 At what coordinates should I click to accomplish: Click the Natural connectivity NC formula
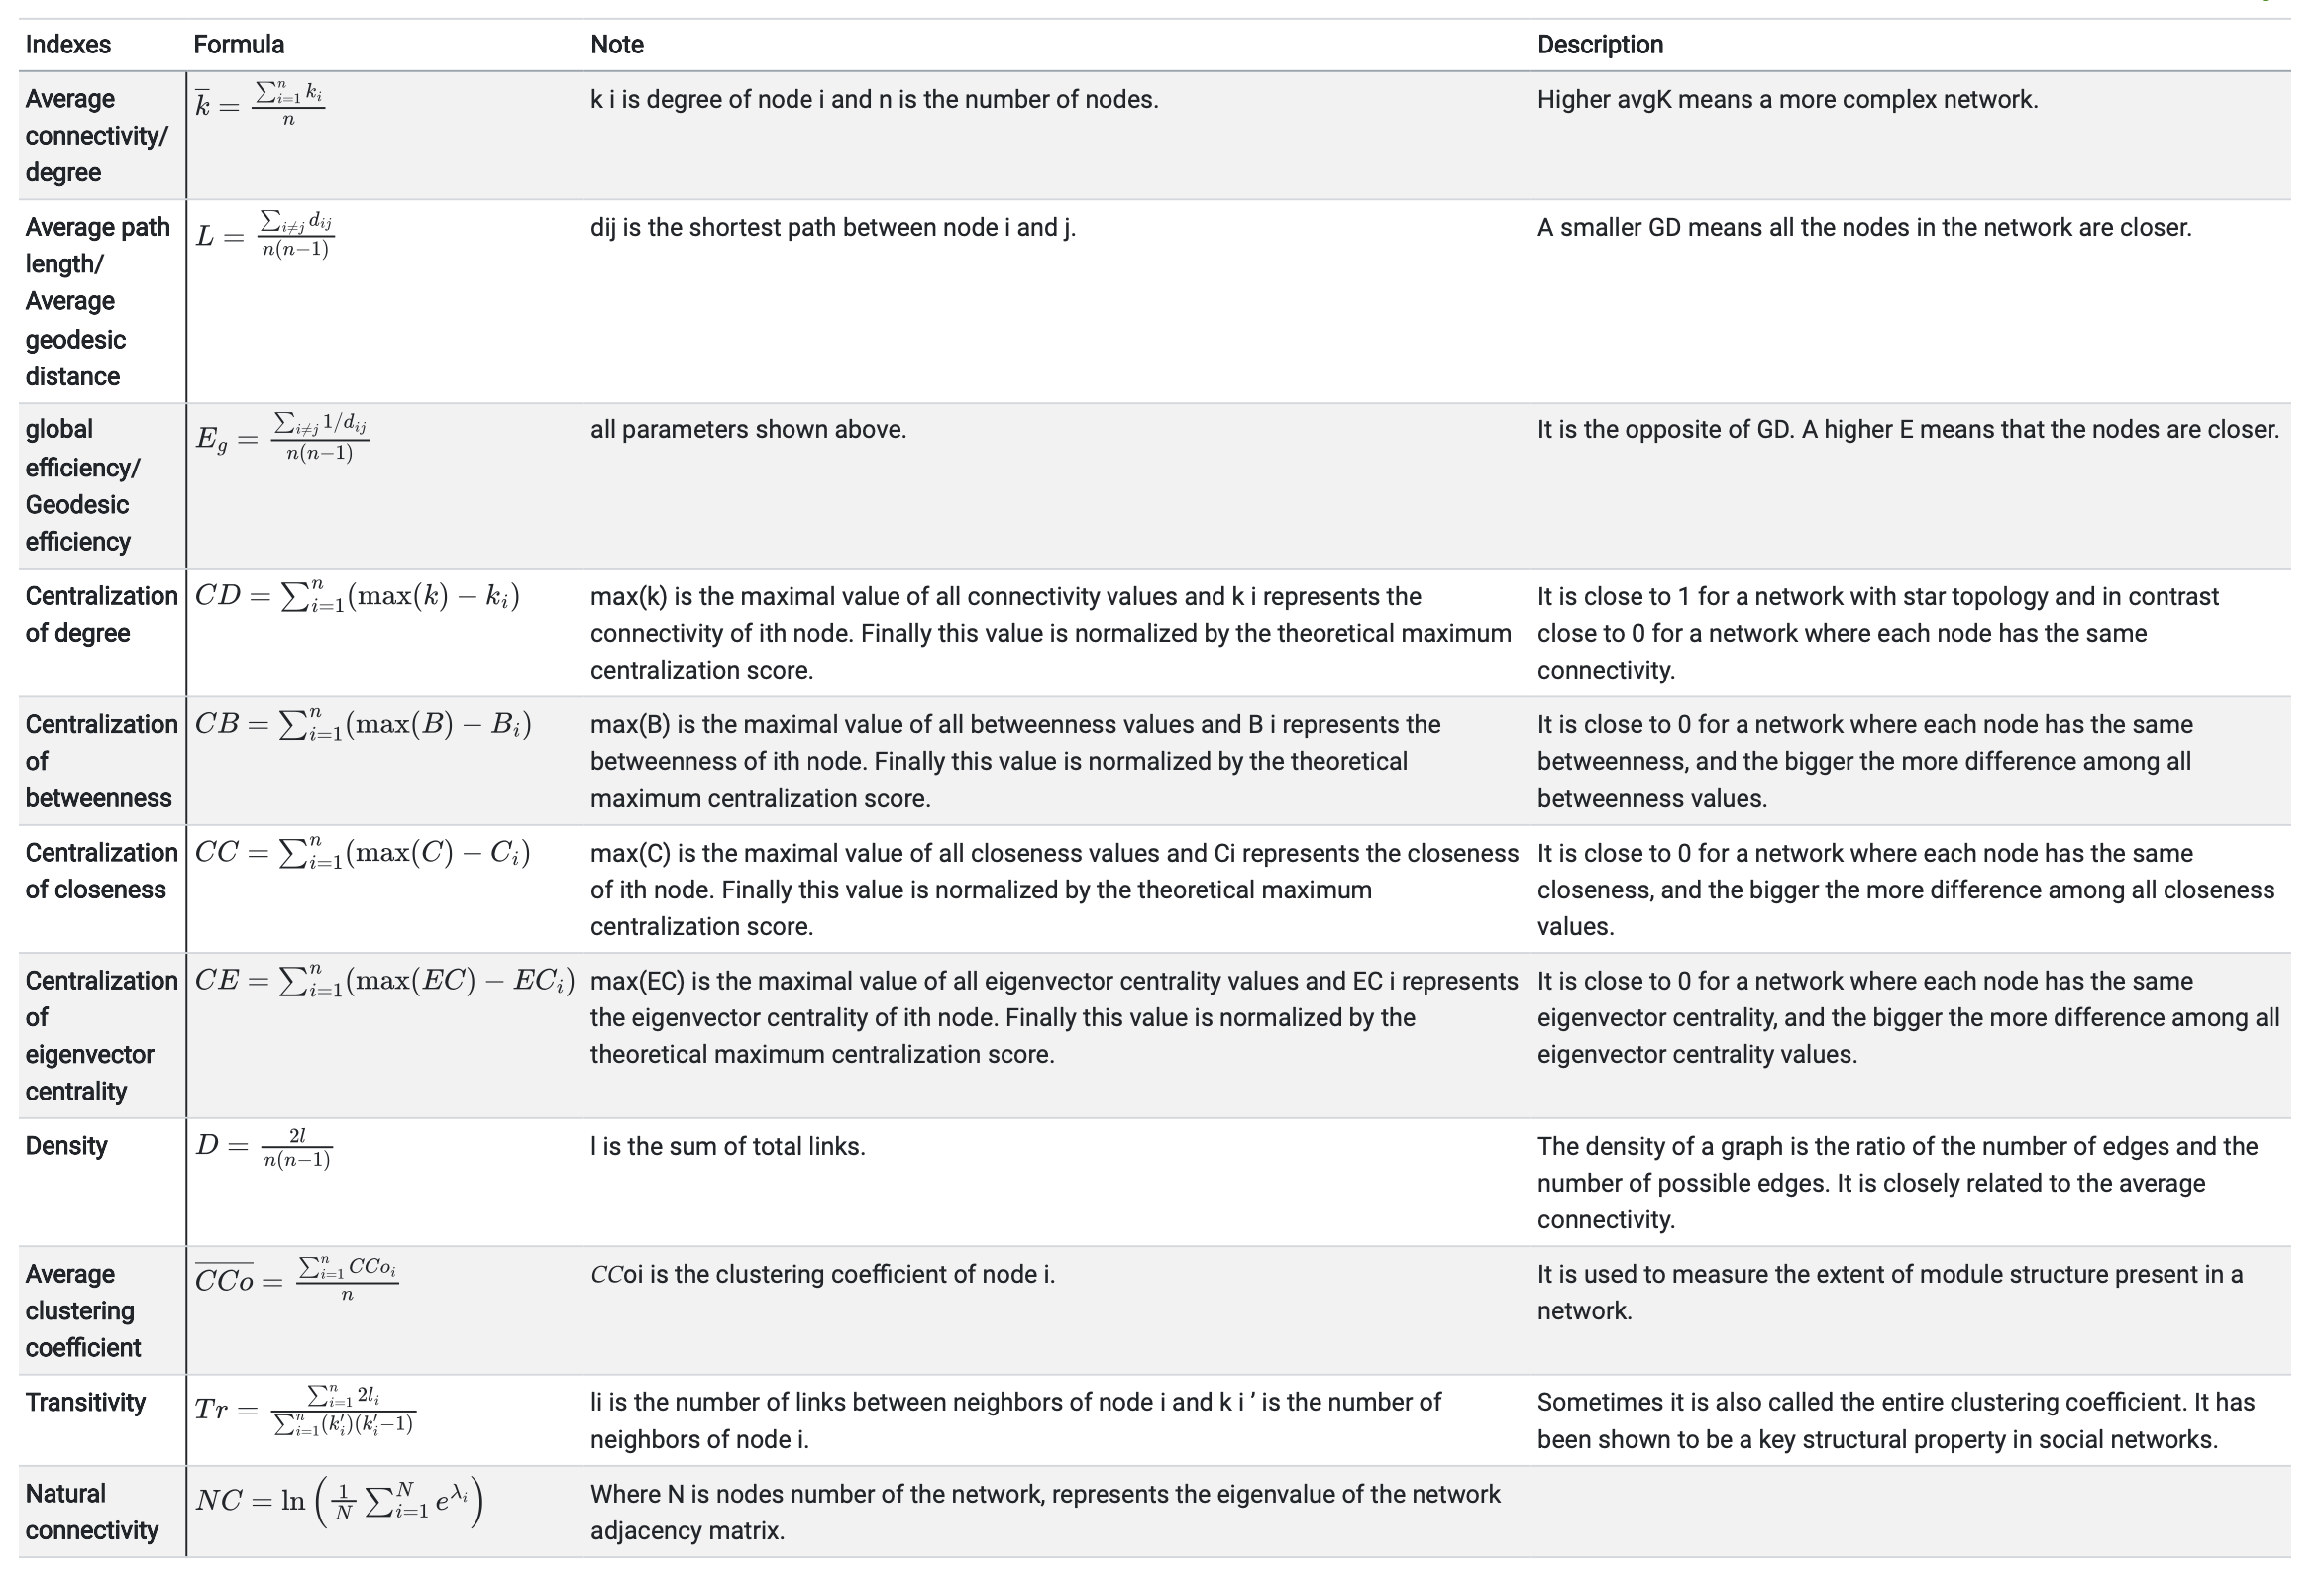click(339, 1503)
